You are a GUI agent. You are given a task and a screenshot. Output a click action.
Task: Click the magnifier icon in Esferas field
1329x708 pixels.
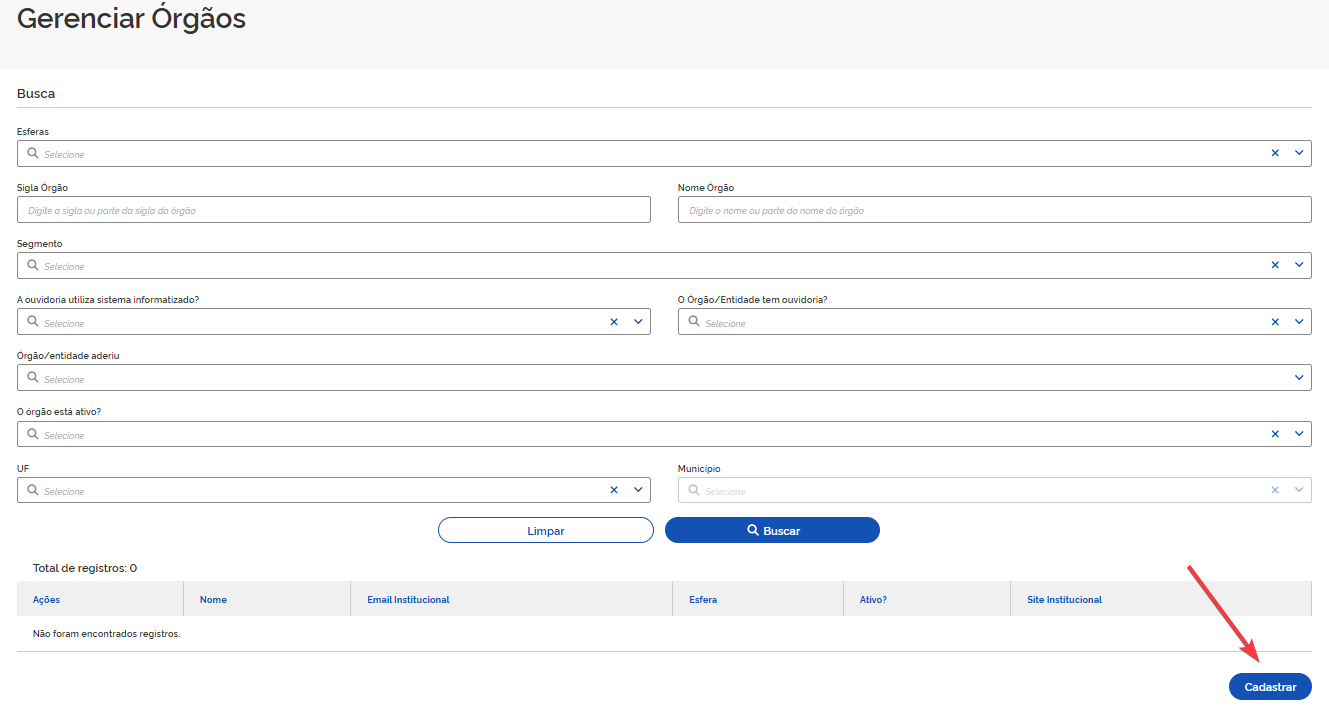coord(33,154)
